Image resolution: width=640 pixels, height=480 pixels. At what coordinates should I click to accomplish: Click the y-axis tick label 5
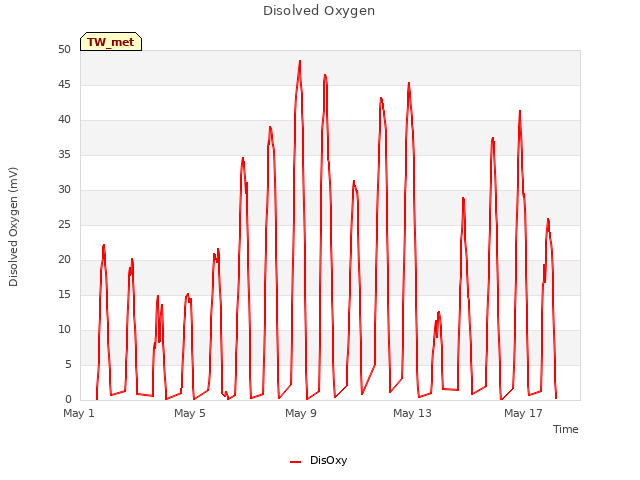(68, 364)
